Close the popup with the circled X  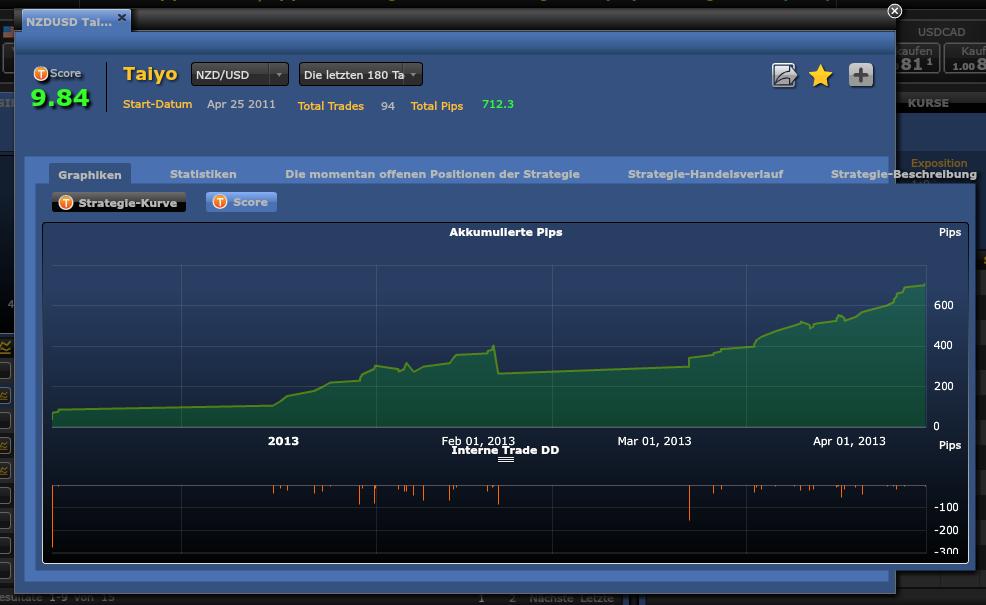pos(894,11)
